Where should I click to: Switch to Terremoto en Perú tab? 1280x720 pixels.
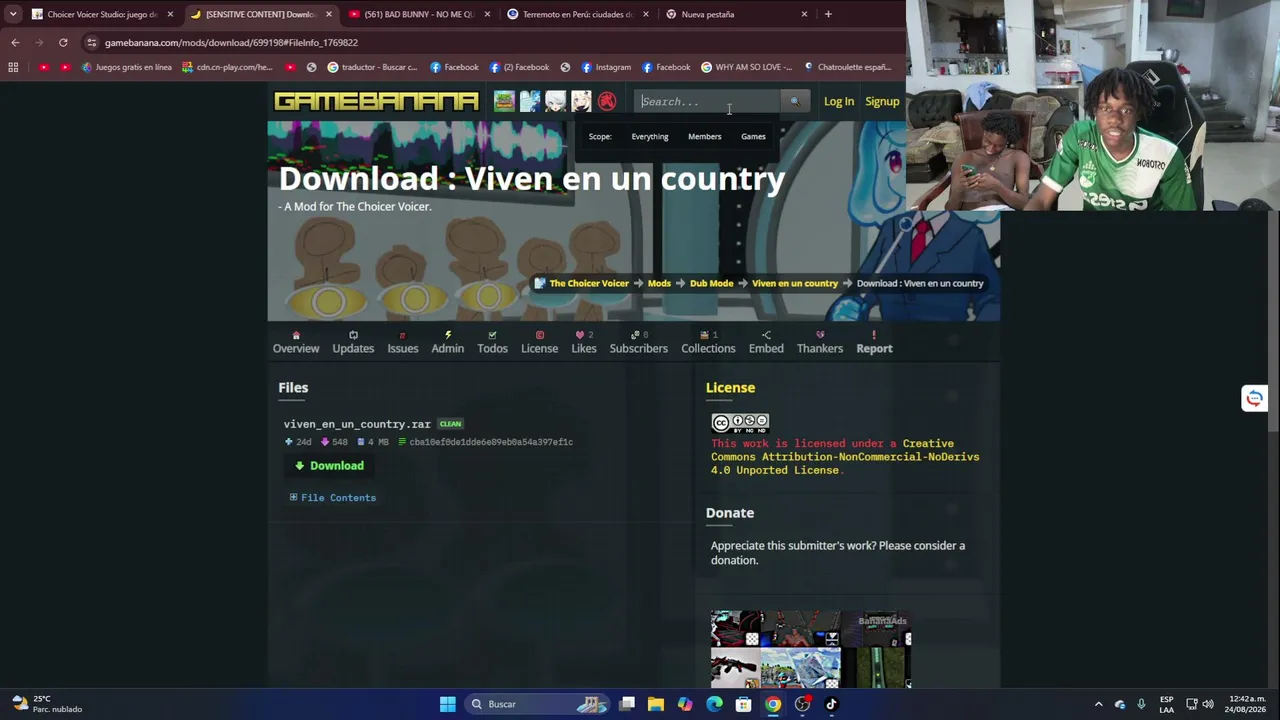tap(578, 14)
